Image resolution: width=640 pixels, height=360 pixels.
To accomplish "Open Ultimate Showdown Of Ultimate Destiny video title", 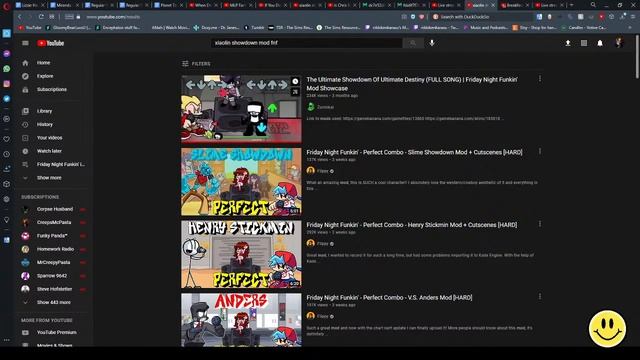I will click(412, 84).
